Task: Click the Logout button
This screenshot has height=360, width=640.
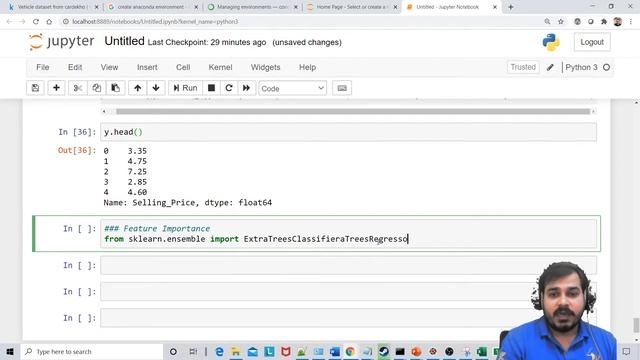Action: point(592,42)
